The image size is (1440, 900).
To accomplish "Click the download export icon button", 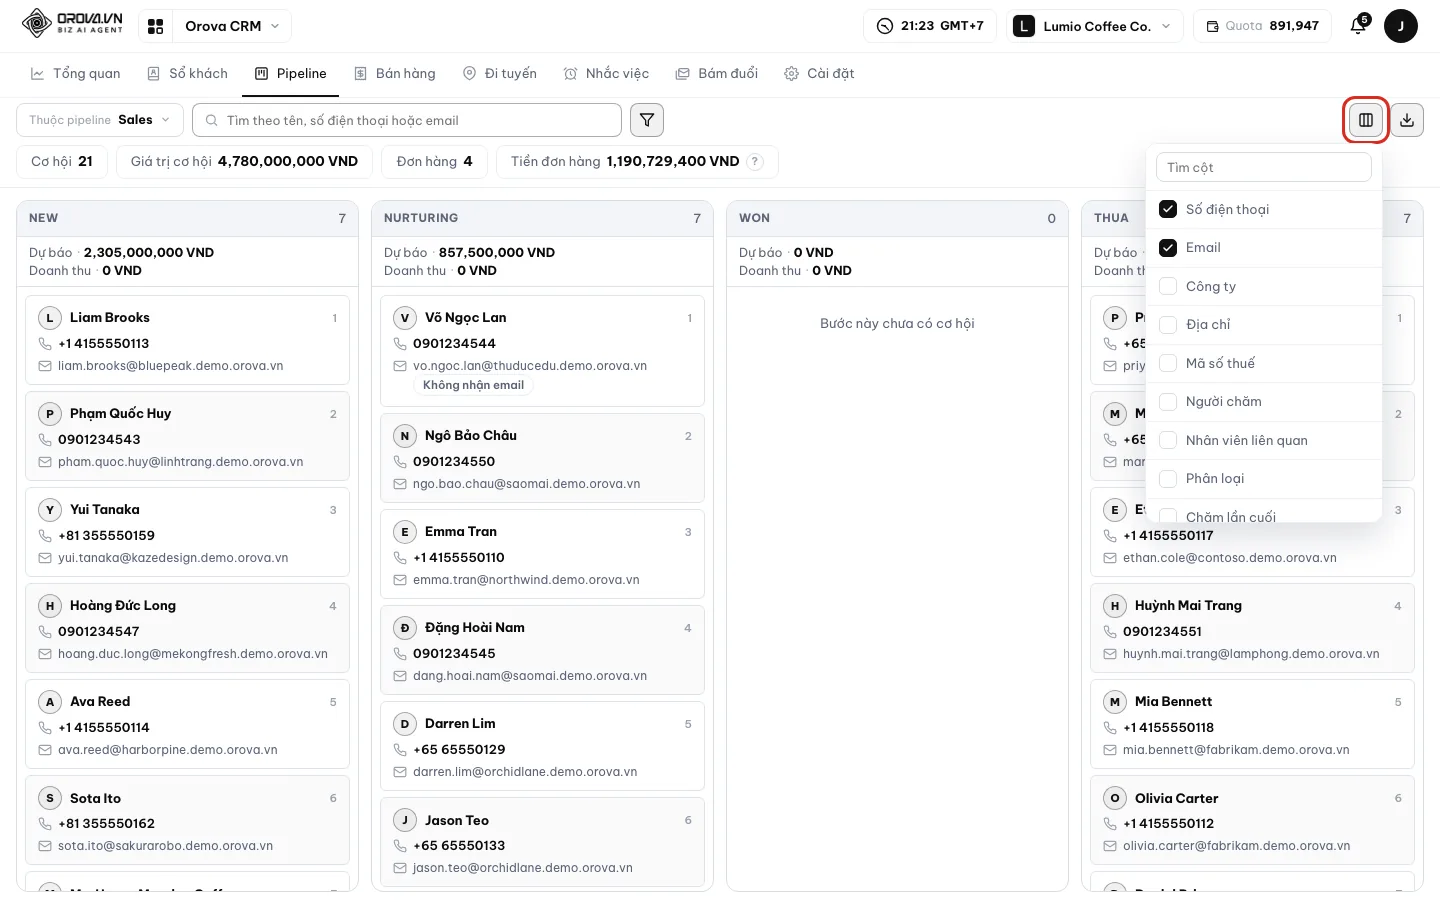I will point(1407,120).
